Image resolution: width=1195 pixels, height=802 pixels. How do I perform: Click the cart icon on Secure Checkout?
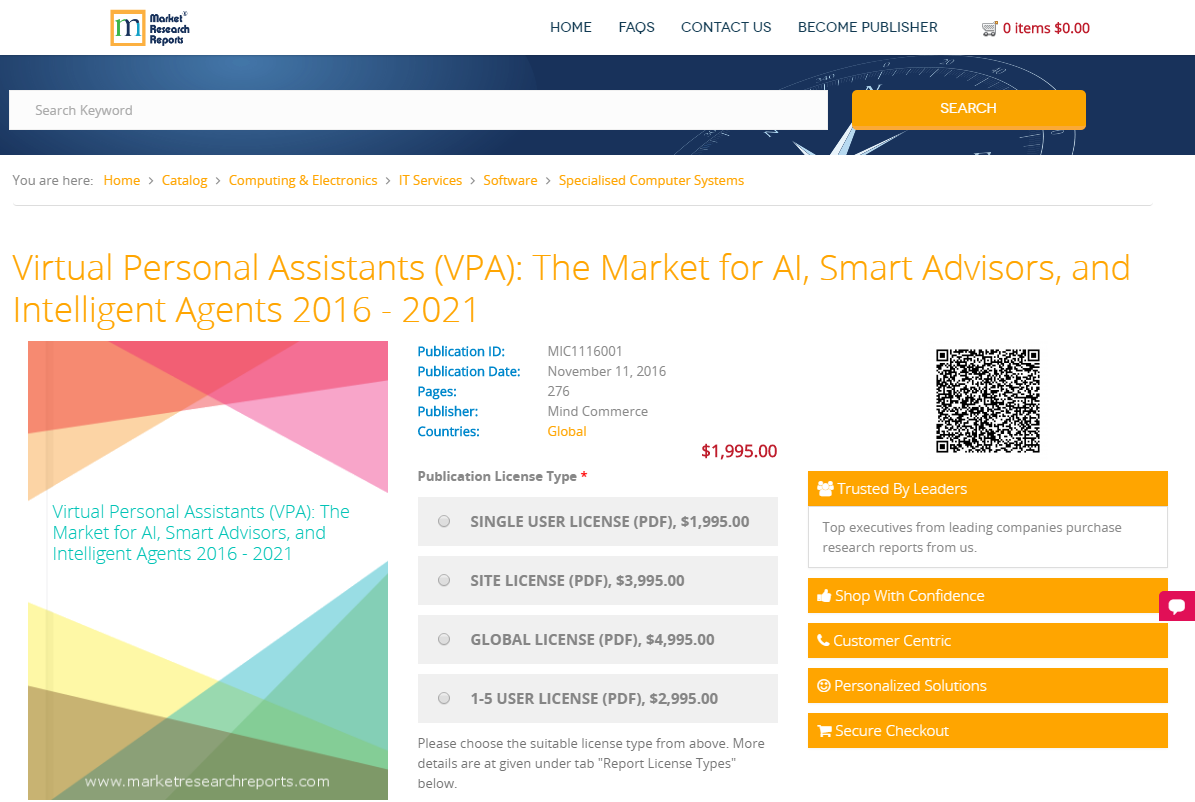pyautogui.click(x=824, y=730)
